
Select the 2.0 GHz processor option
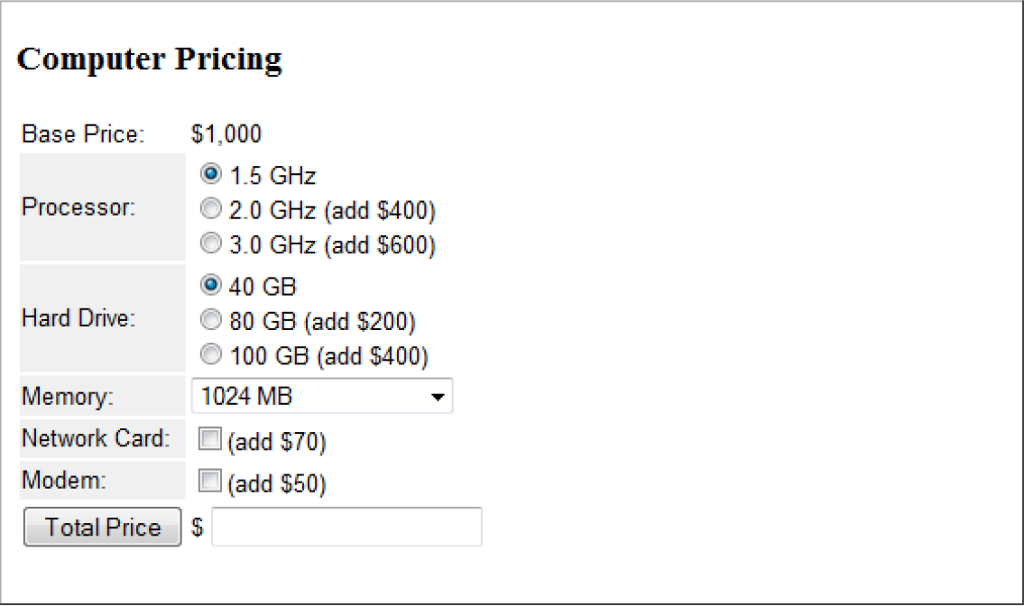tap(211, 208)
